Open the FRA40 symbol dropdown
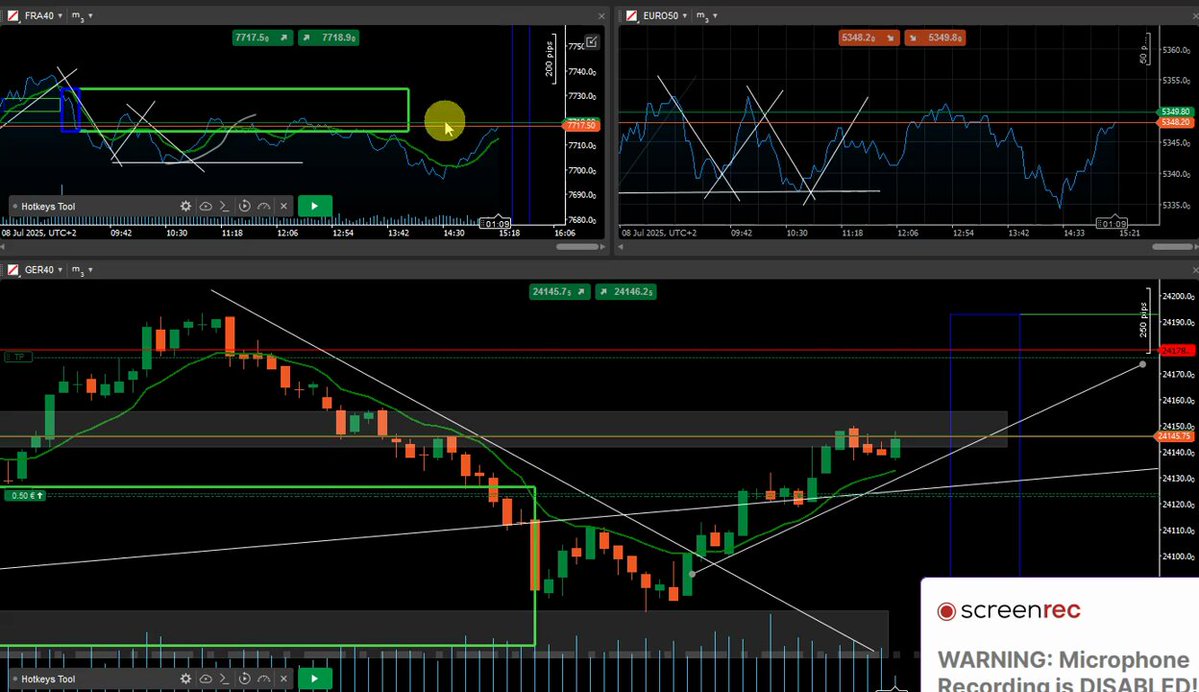The height and width of the screenshot is (692, 1199). pos(44,15)
